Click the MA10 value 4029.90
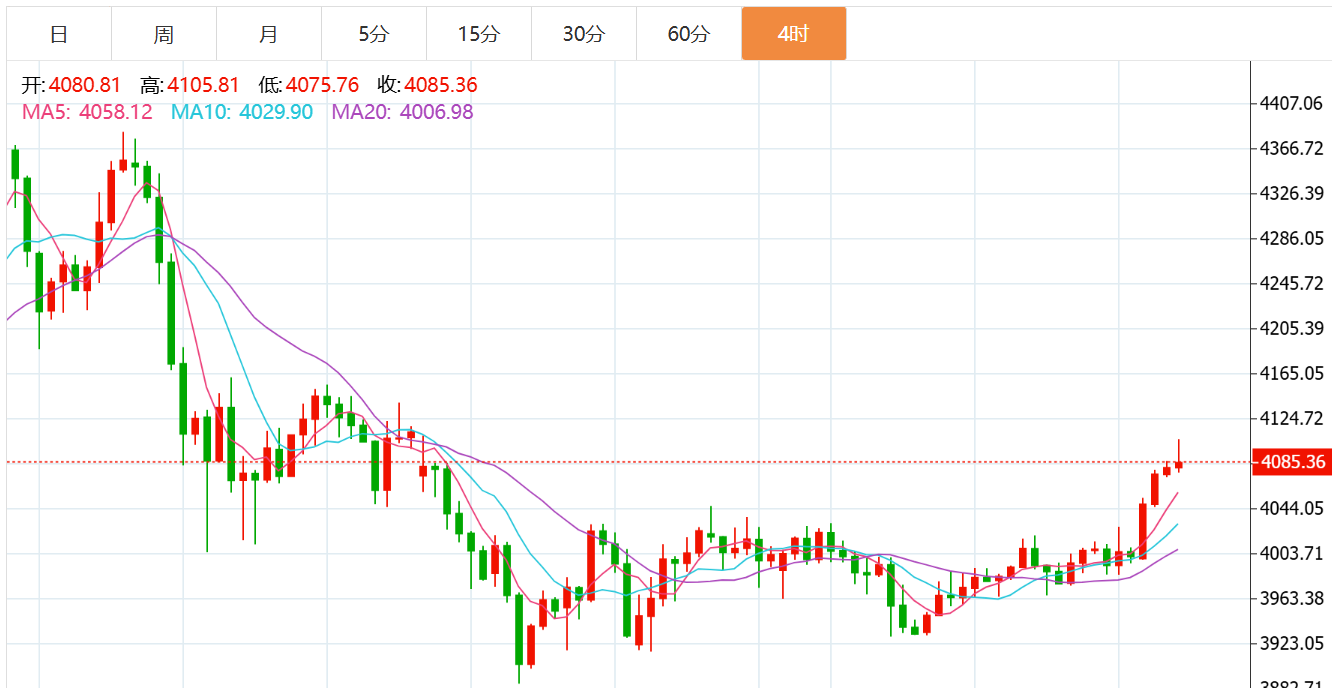Screen dimensions: 1332x688 [276, 112]
